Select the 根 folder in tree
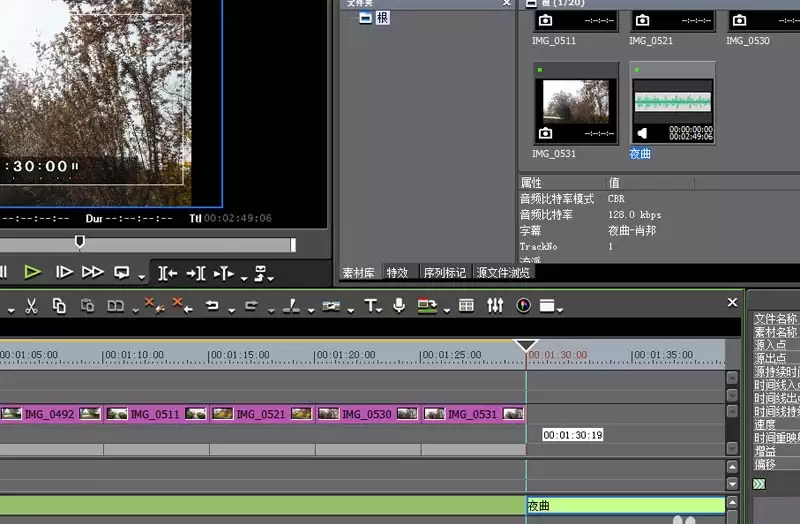Screen dimensions: 800x524 pyautogui.click(x=382, y=18)
